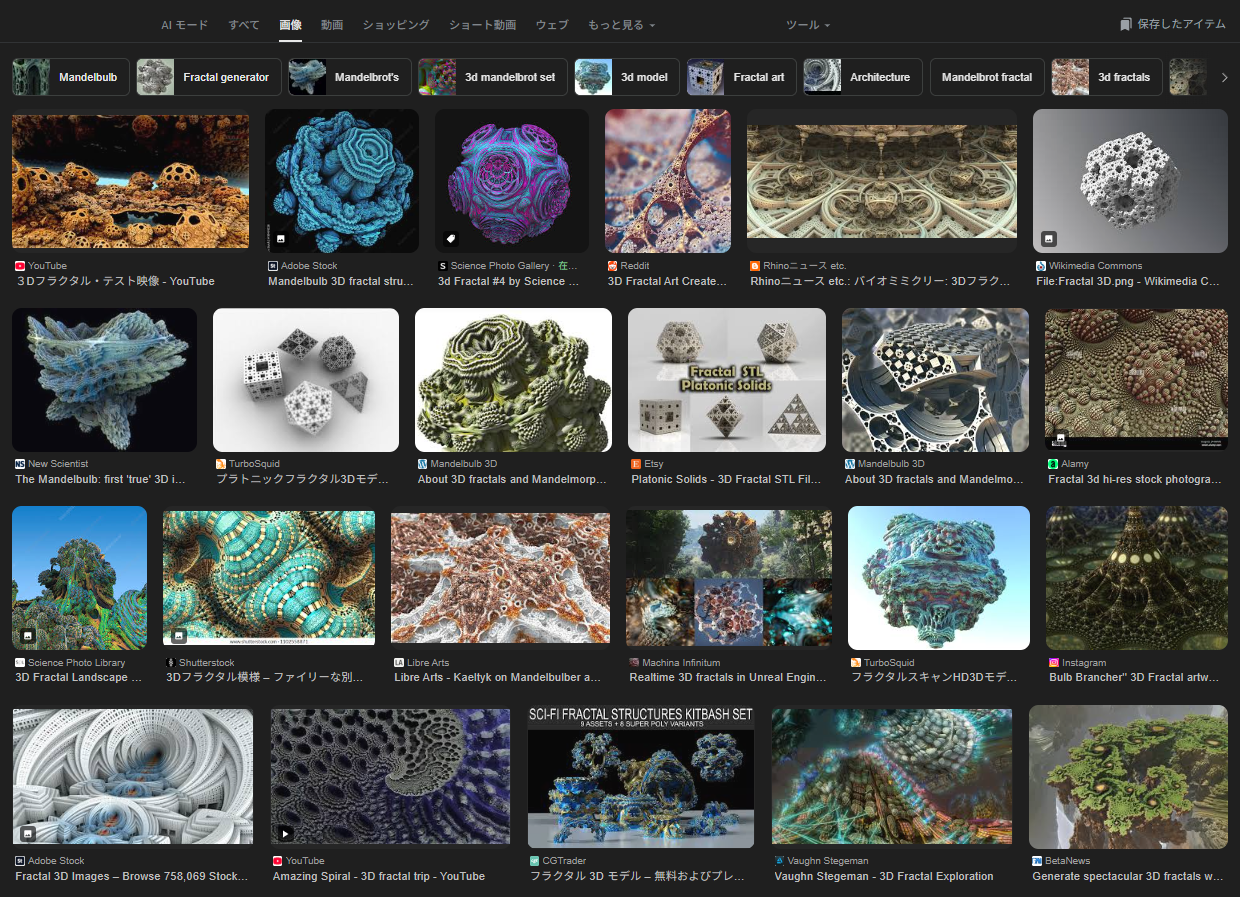Expand the もっと見る menu
The image size is (1240, 897).
[x=621, y=25]
